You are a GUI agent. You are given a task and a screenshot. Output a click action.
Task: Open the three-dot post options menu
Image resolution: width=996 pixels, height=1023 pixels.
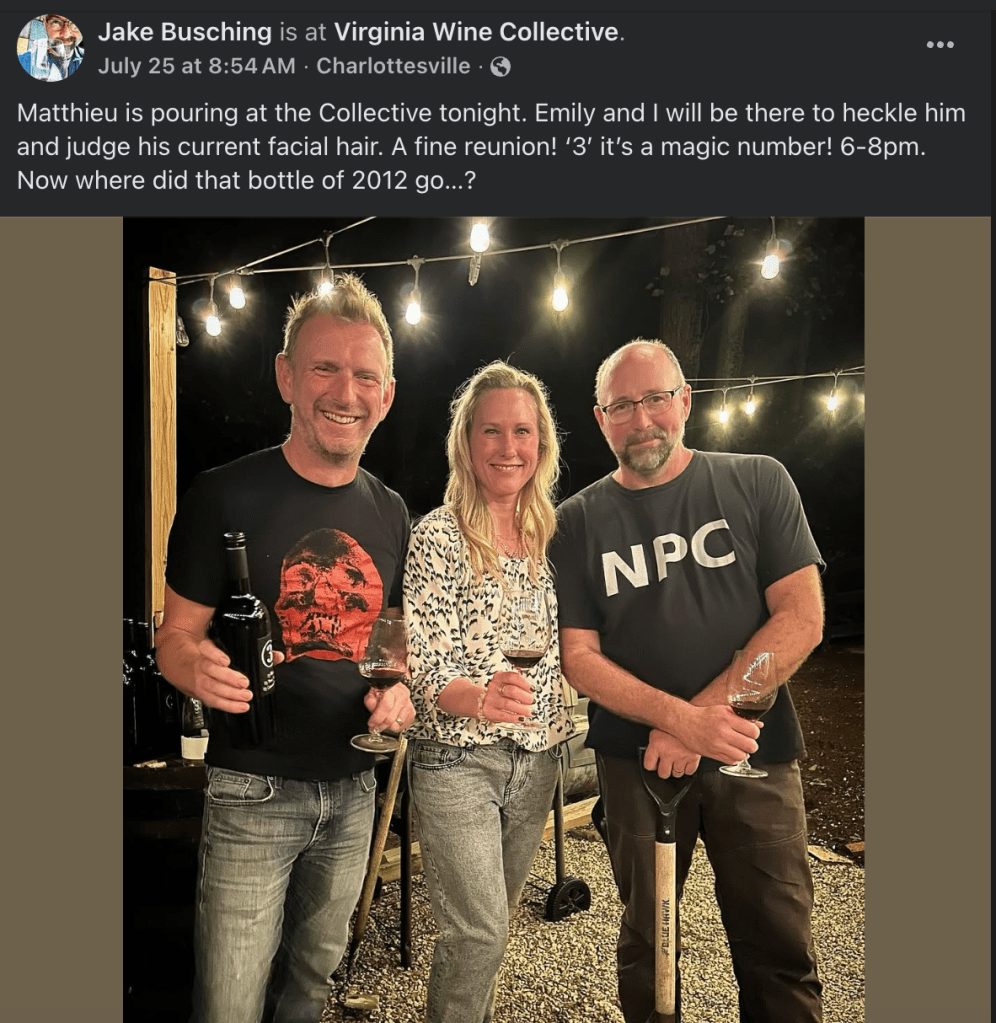click(939, 45)
